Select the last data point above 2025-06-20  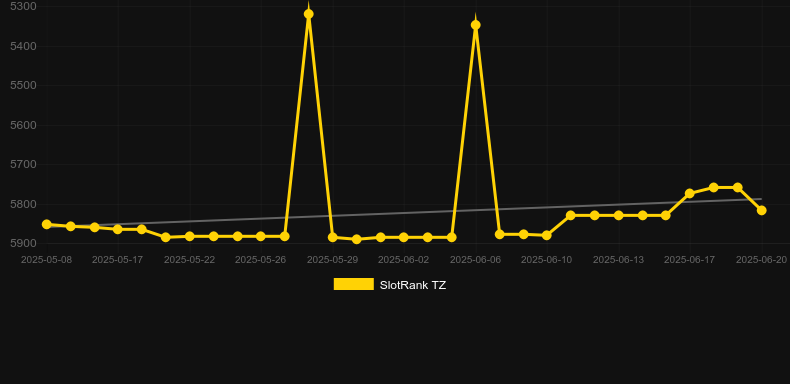click(762, 210)
